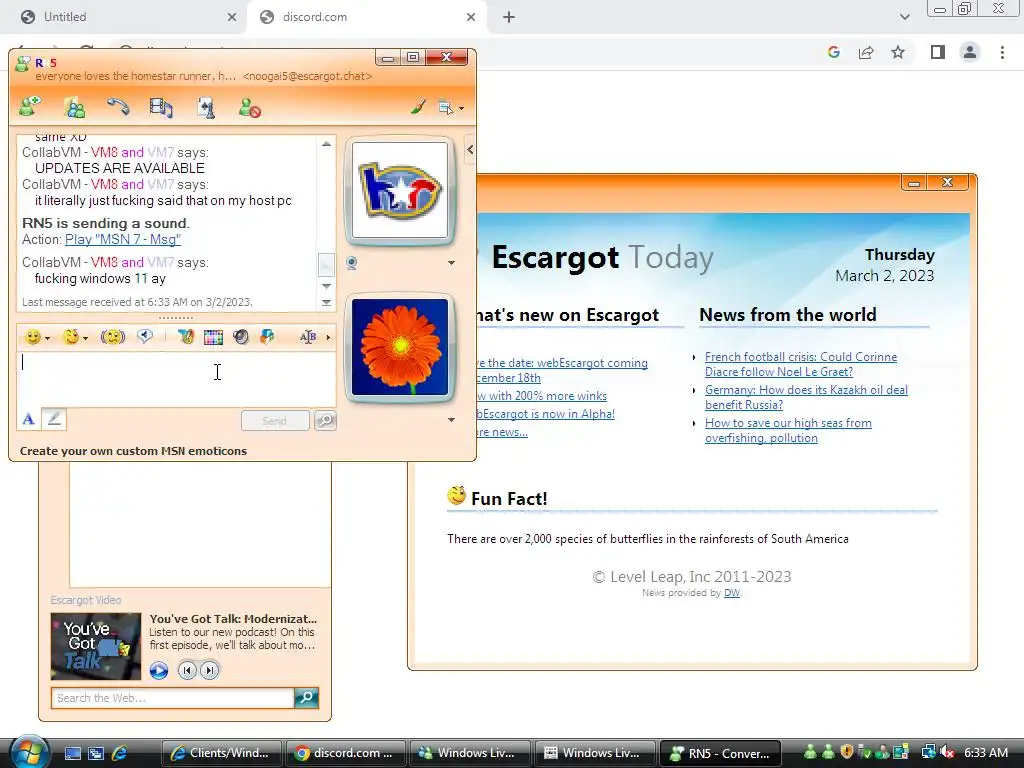The width and height of the screenshot is (1024, 768).
Task: Open the browser tab search dropdown
Action: (x=904, y=17)
